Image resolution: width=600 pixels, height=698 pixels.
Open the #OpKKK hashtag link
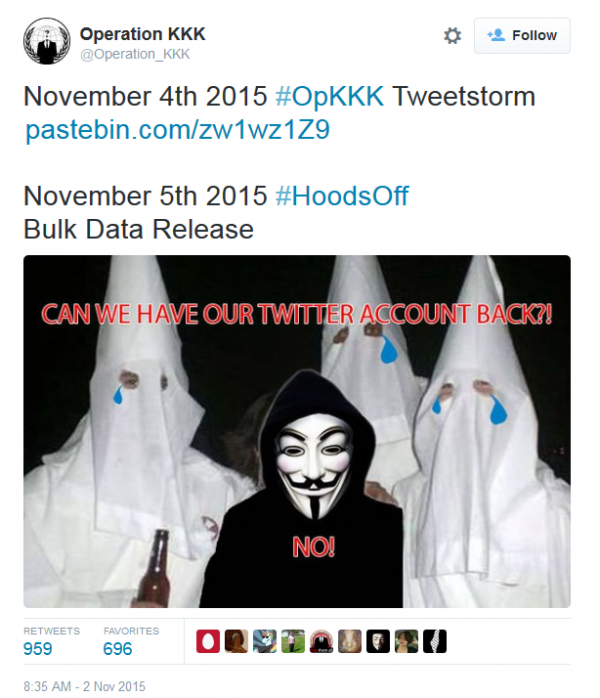click(329, 96)
